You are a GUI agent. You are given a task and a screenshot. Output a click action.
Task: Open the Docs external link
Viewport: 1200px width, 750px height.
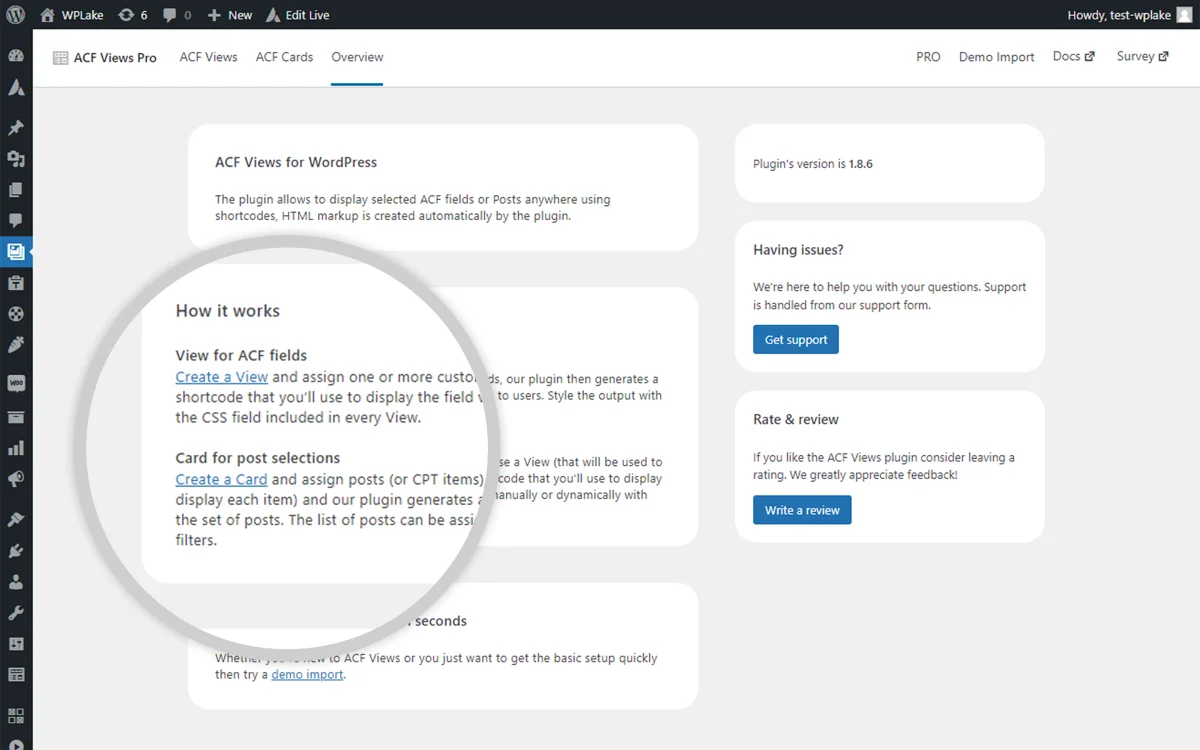pyautogui.click(x=1073, y=57)
